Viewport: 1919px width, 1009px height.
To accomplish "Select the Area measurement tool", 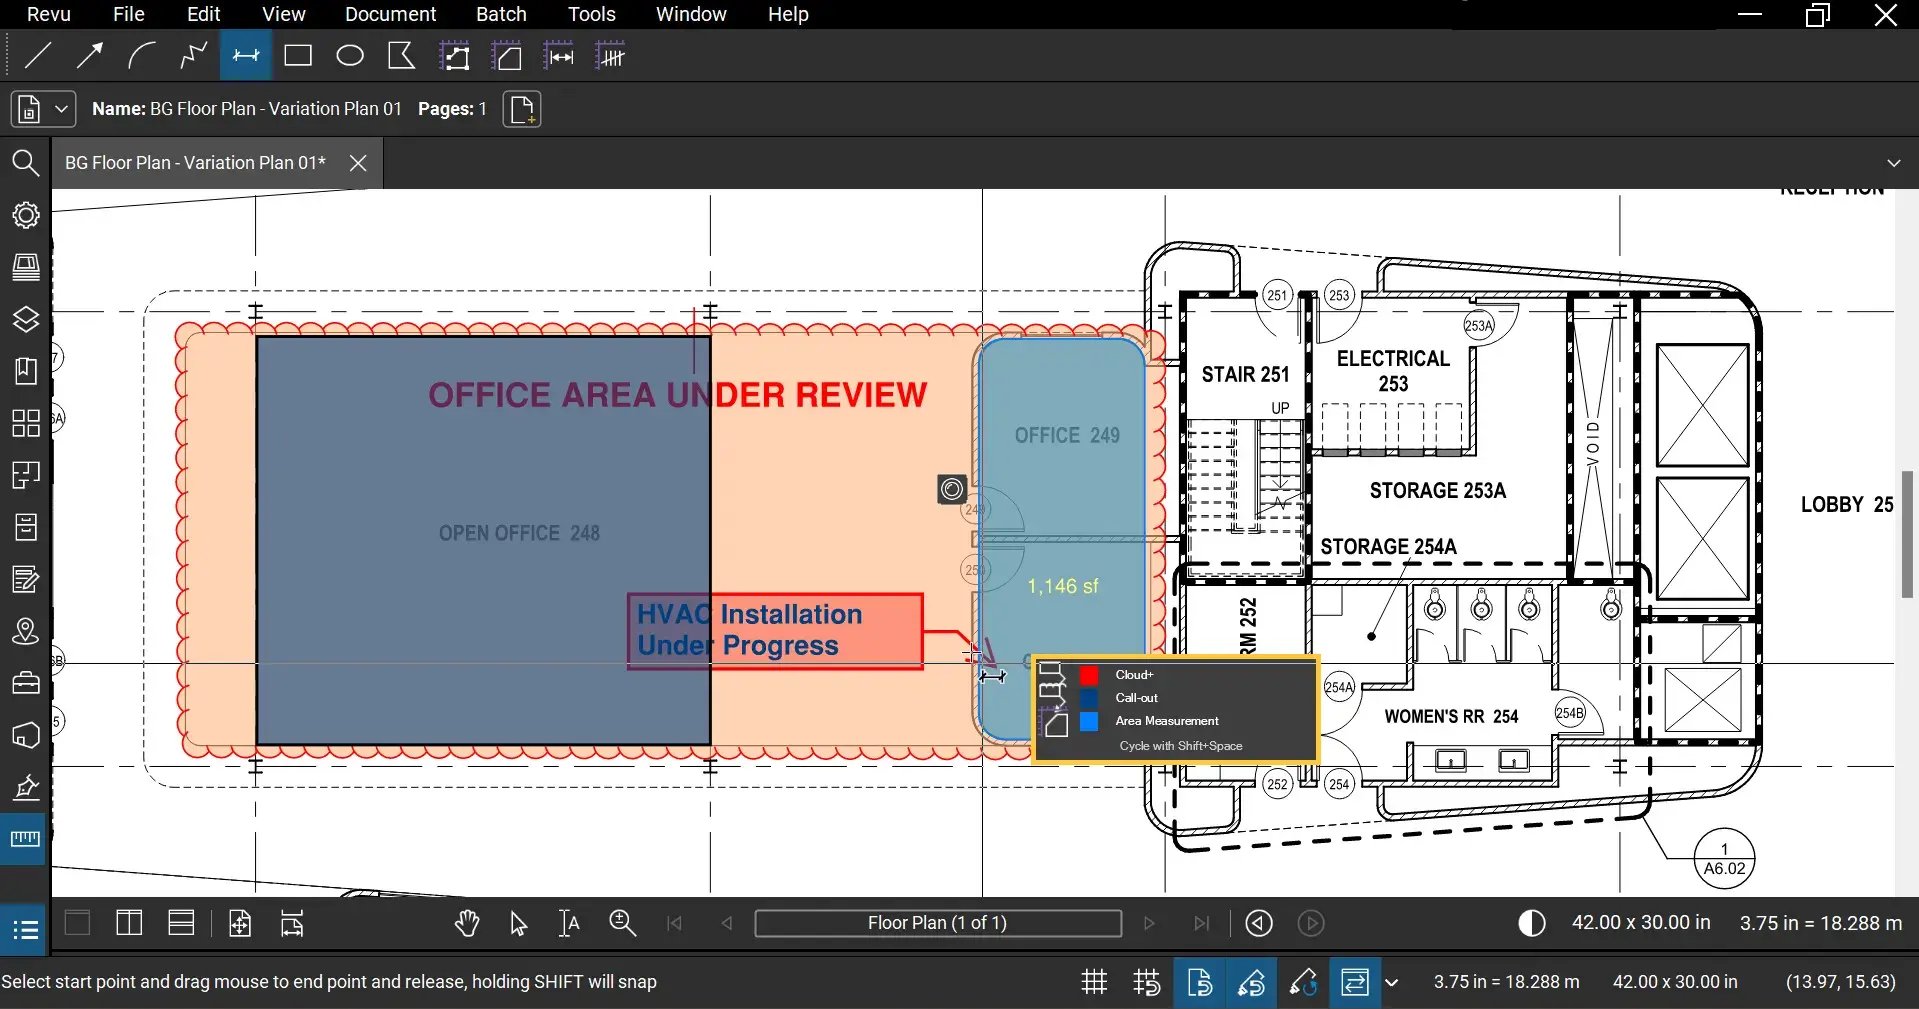I will click(508, 57).
